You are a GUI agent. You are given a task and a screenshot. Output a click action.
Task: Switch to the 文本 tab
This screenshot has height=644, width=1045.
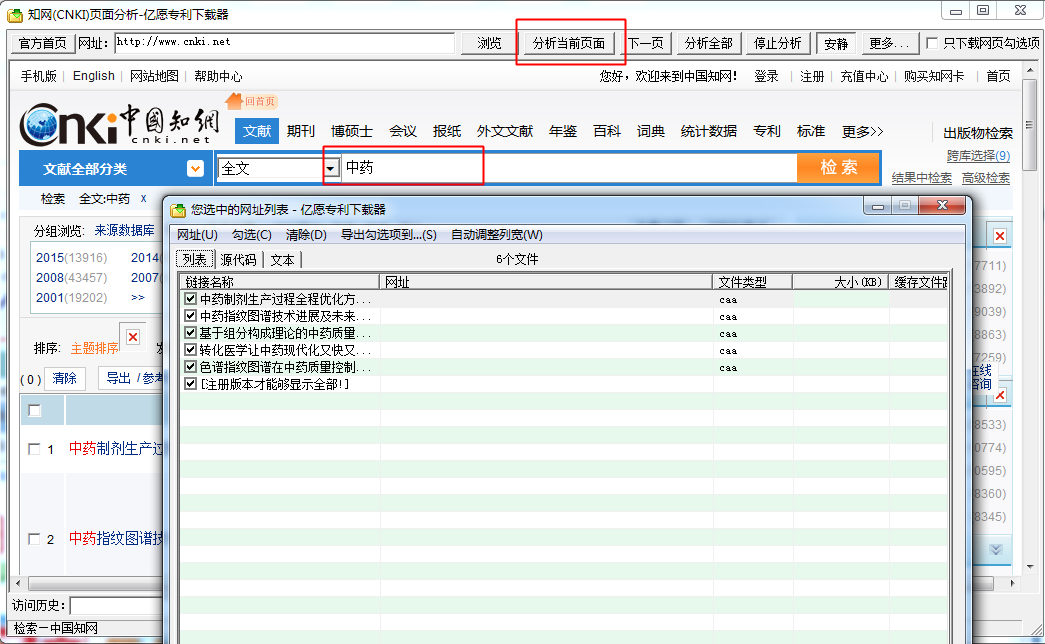[283, 259]
